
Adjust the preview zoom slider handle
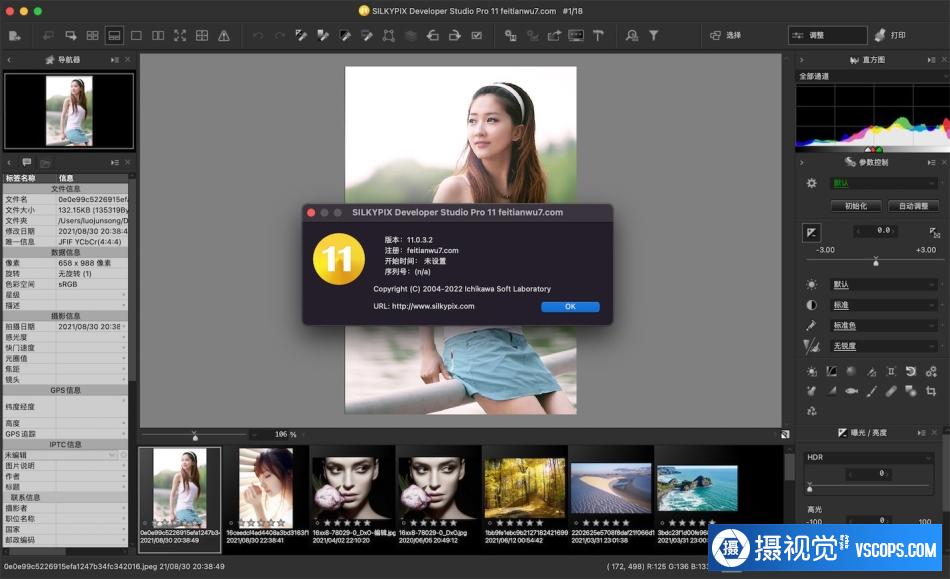click(x=194, y=436)
